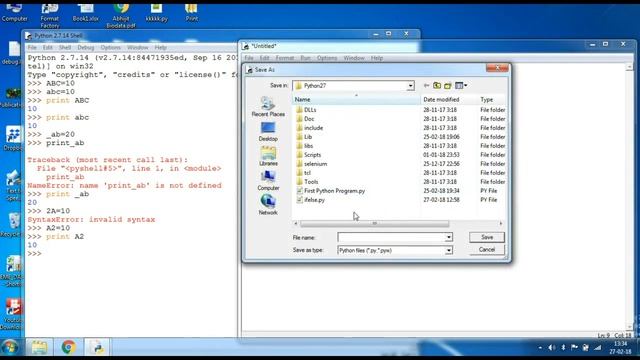This screenshot has width=640, height=360.
Task: Open File Explorer from the taskbar
Action: pyautogui.click(x=40, y=347)
